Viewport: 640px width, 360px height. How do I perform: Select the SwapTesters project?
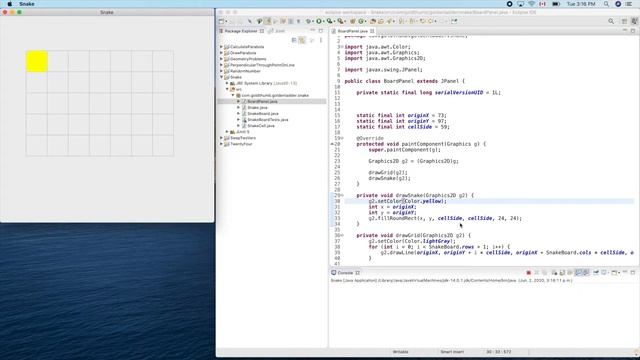pyautogui.click(x=243, y=138)
